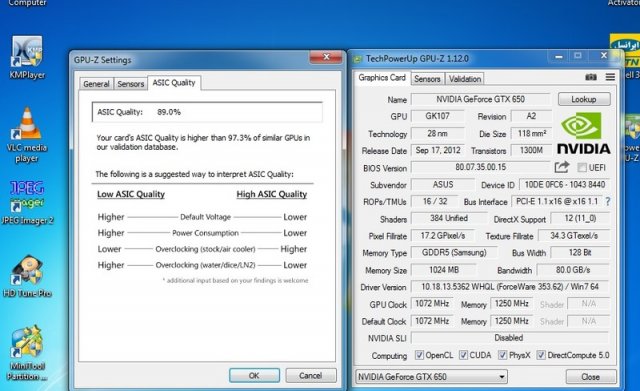
Task: Click the ASIC Quality 89.0% field
Action: click(x=207, y=112)
